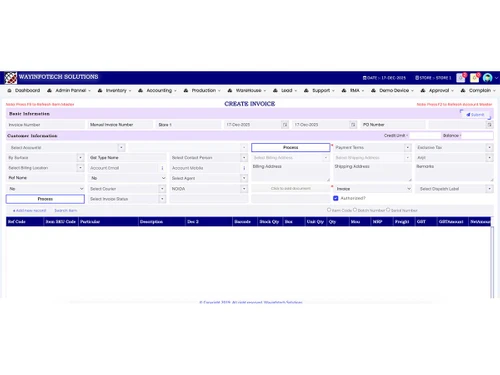Image resolution: width=500 pixels, height=375 pixels.
Task: Focus the Manual Invoice Number field
Action: [x=120, y=125]
